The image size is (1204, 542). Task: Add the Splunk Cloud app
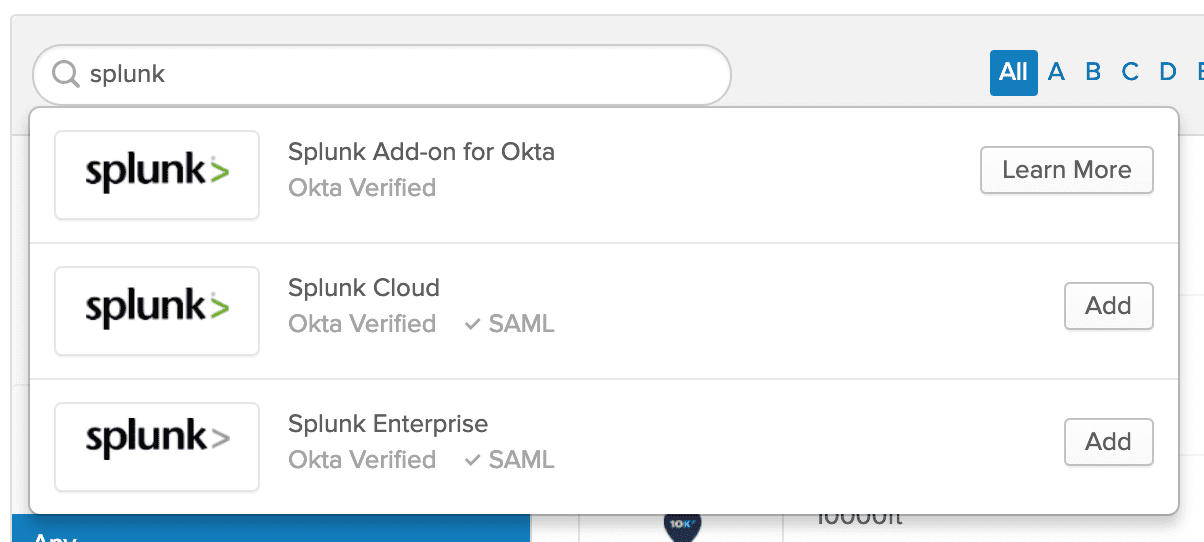click(1108, 306)
